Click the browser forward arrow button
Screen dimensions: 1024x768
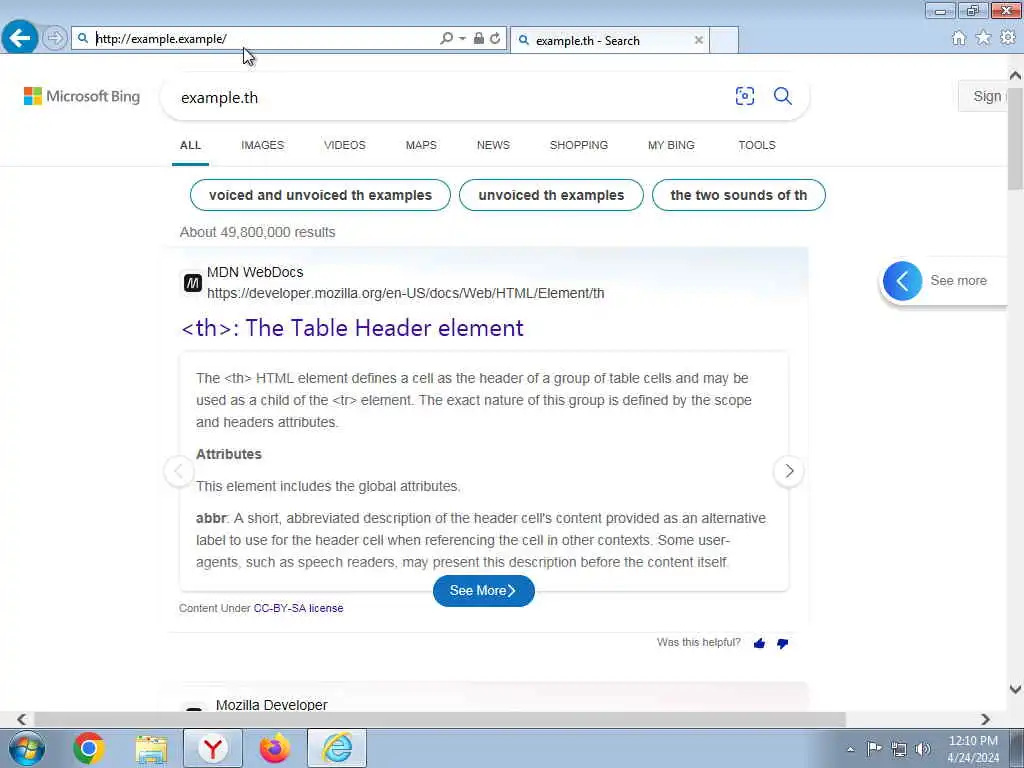coord(56,38)
